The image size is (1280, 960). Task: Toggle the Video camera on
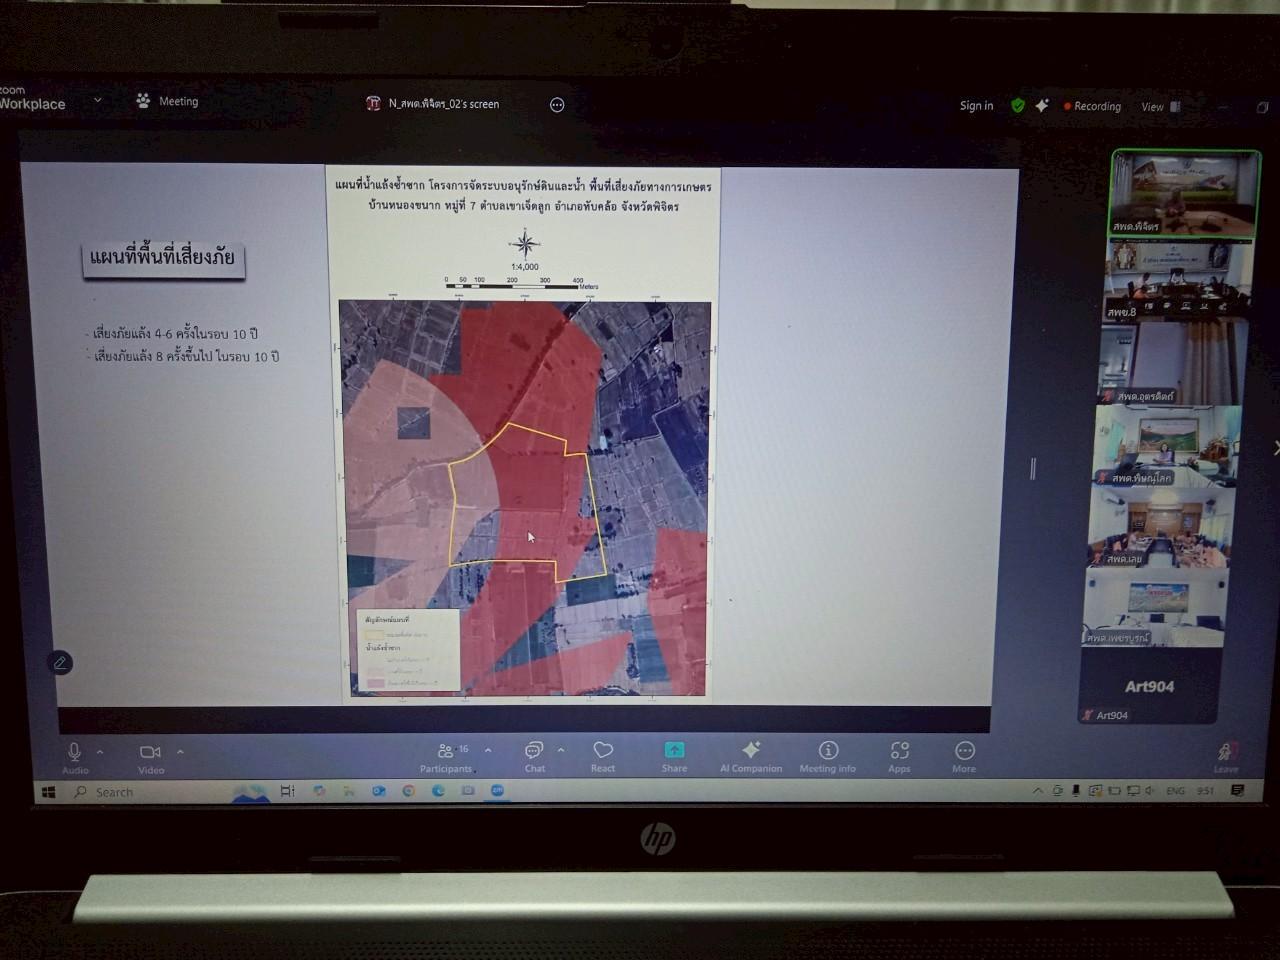(x=150, y=753)
